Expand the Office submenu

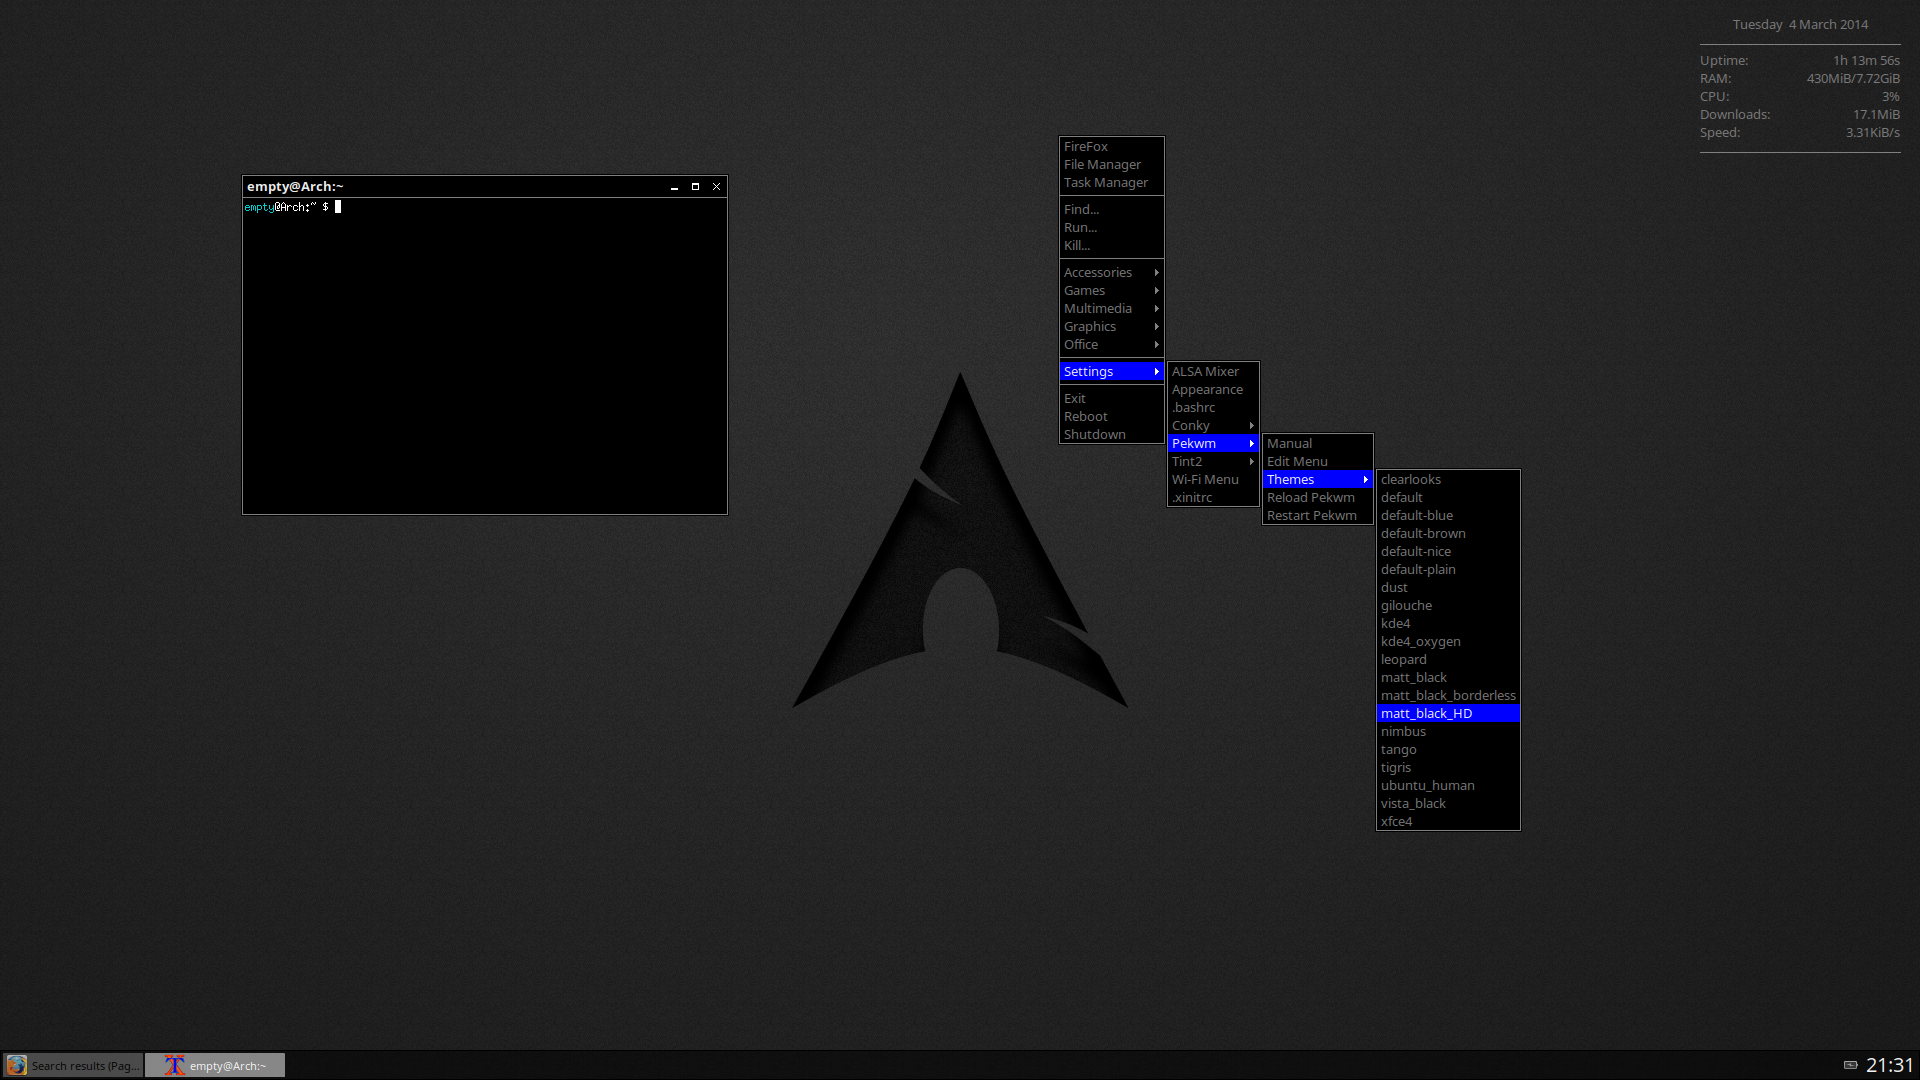click(x=1111, y=344)
